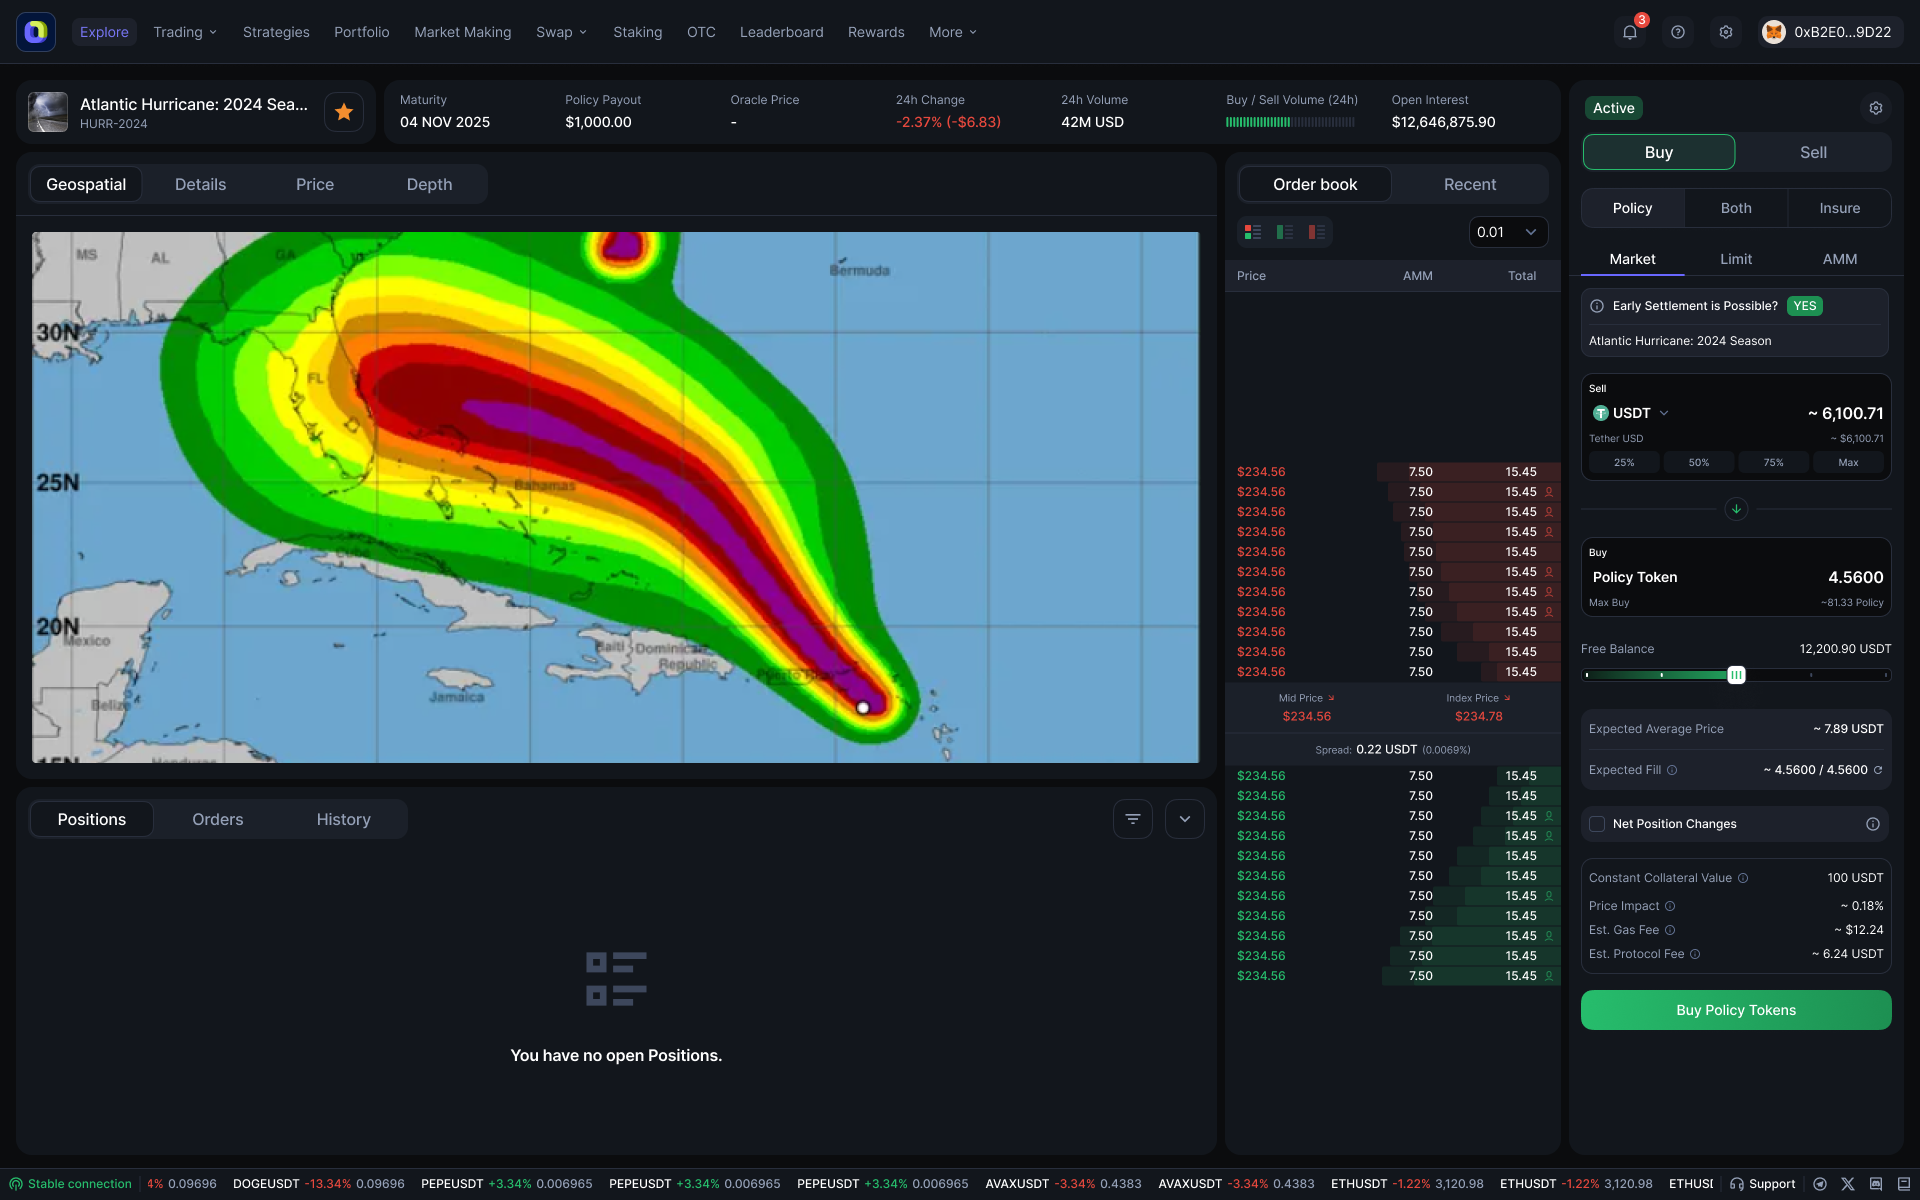Click the swap direction arrow between Sell and Buy

[x=1736, y=509]
